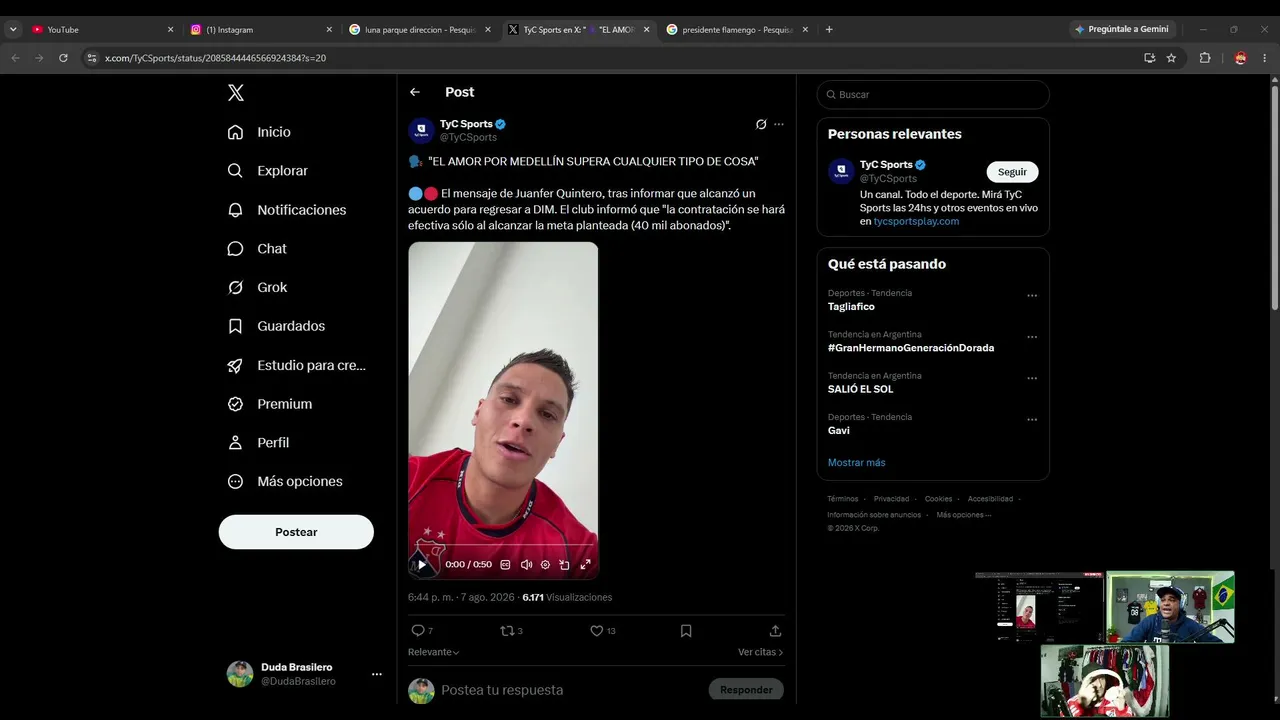The image size is (1280, 720).
Task: Bookmark this page with the star
Action: tap(1171, 58)
